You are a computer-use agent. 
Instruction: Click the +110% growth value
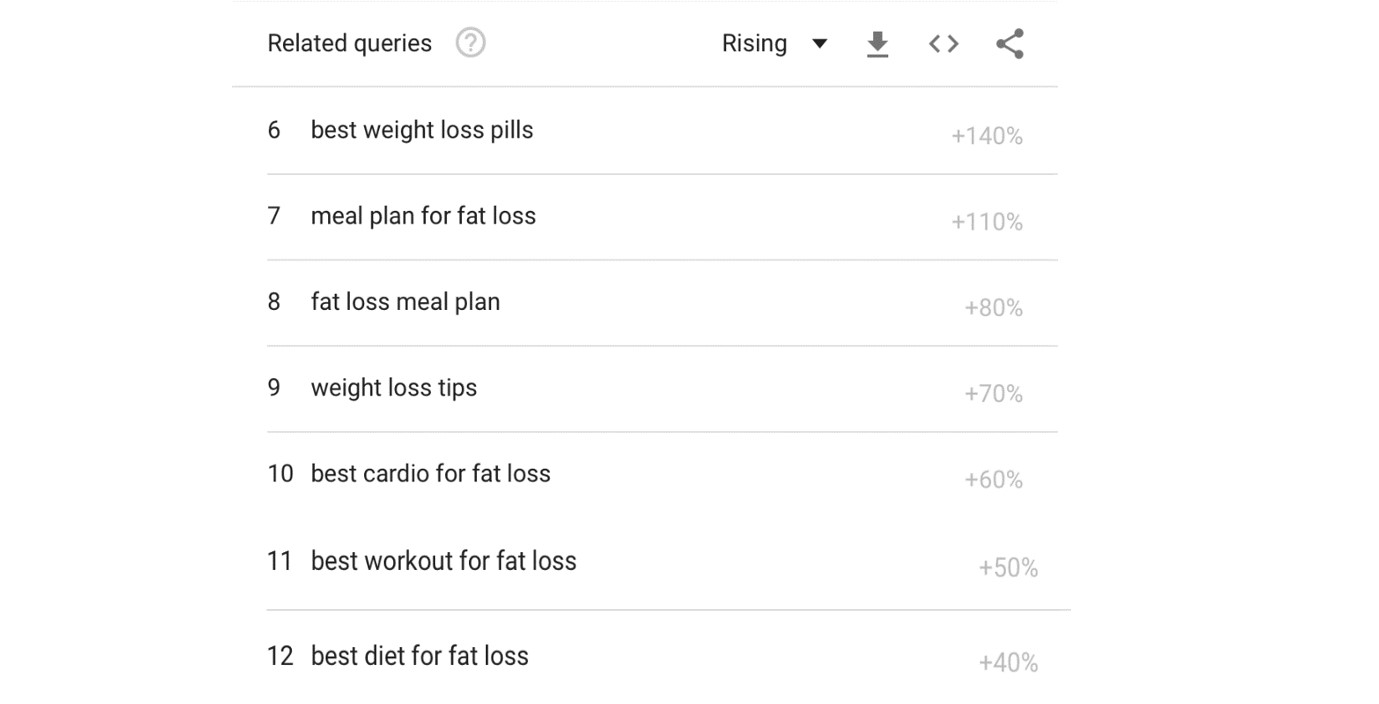986,222
